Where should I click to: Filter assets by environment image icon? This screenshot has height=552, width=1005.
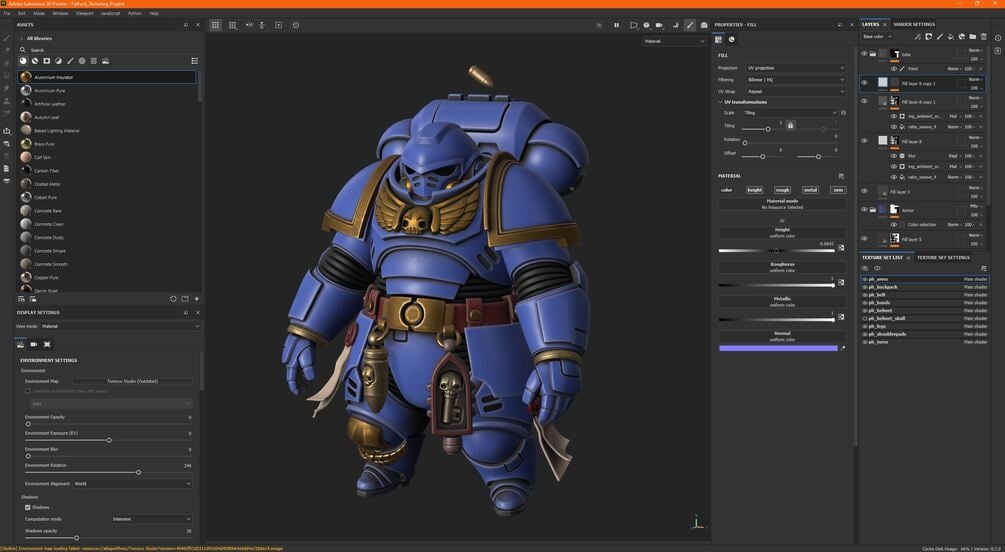[x=105, y=61]
